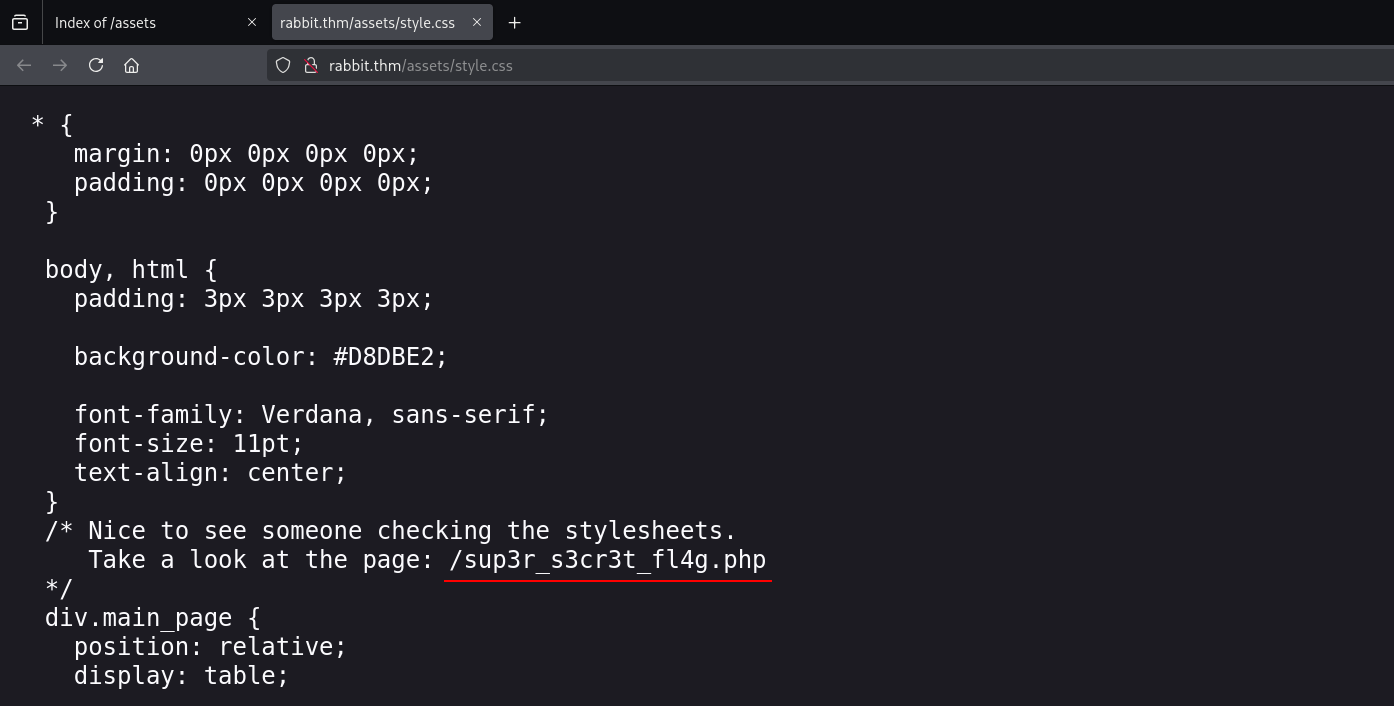Click the #D8DBE2 background color value
This screenshot has width=1394, height=706.
[390, 357]
